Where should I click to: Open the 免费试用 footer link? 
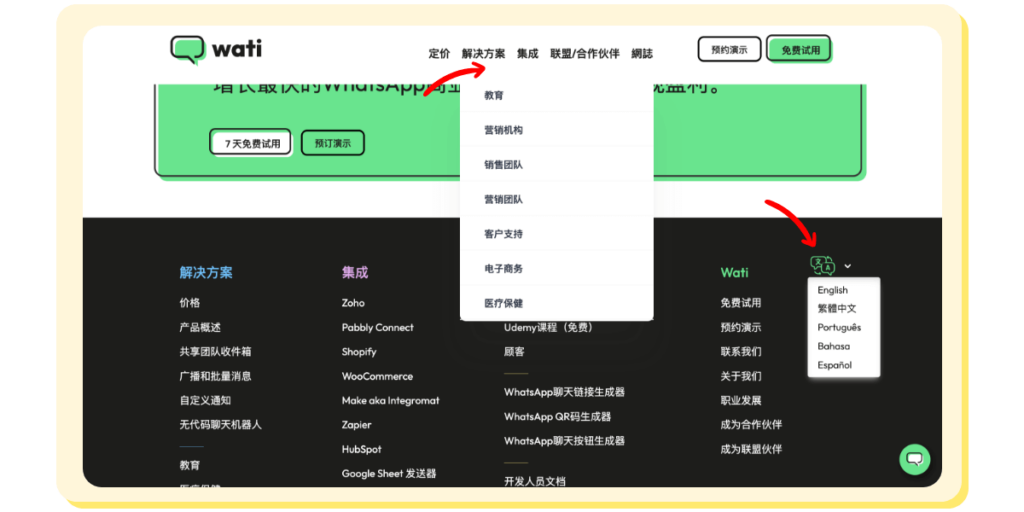click(x=741, y=303)
